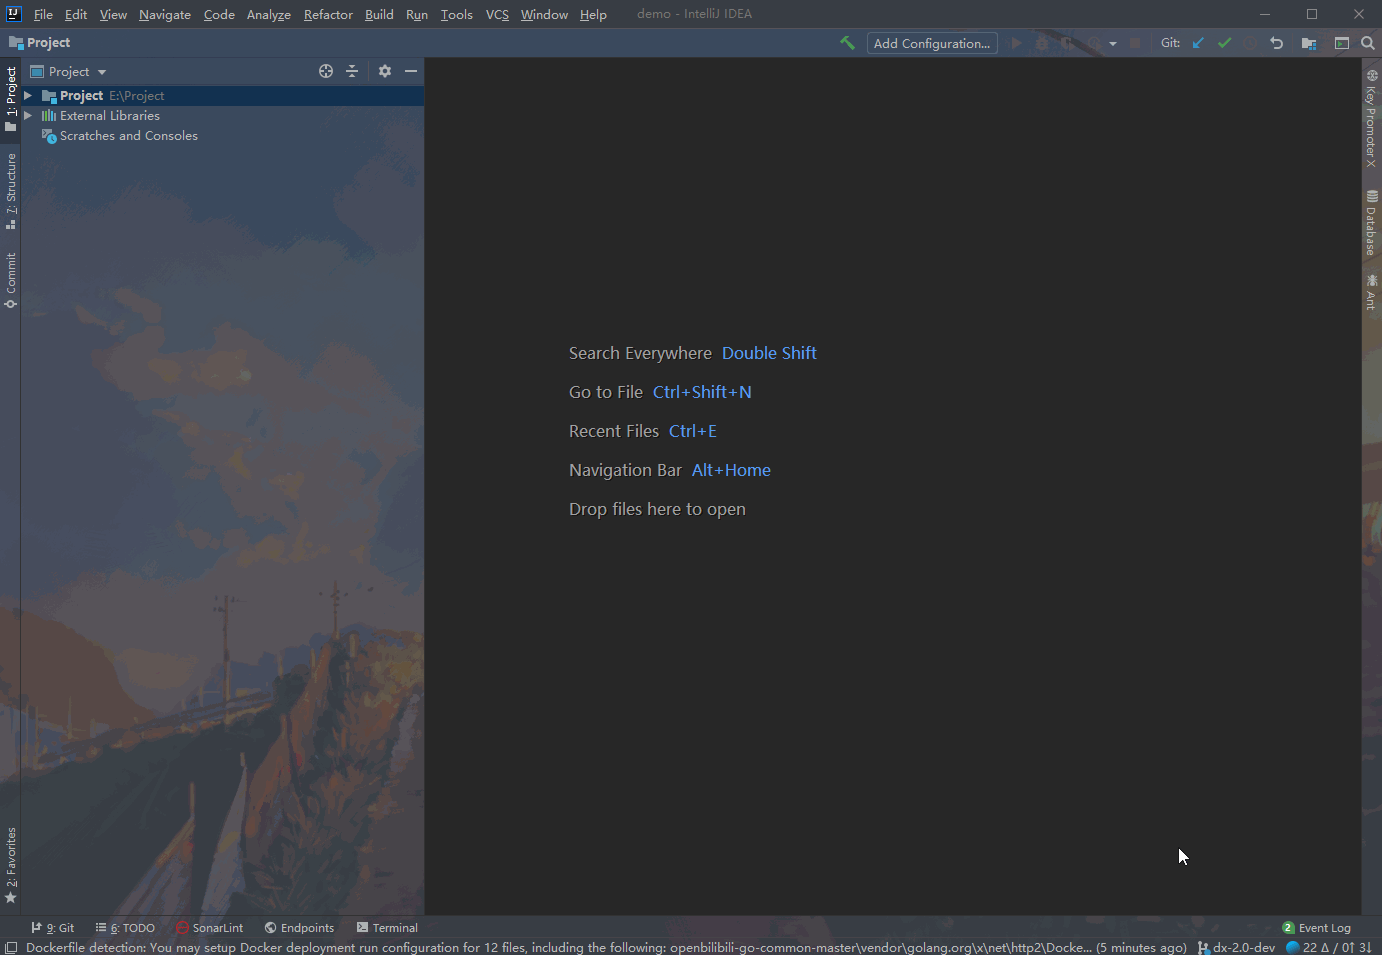1382x955 pixels.
Task: Click the Ctrl+Shift+N shortcut hint
Action: click(x=702, y=392)
